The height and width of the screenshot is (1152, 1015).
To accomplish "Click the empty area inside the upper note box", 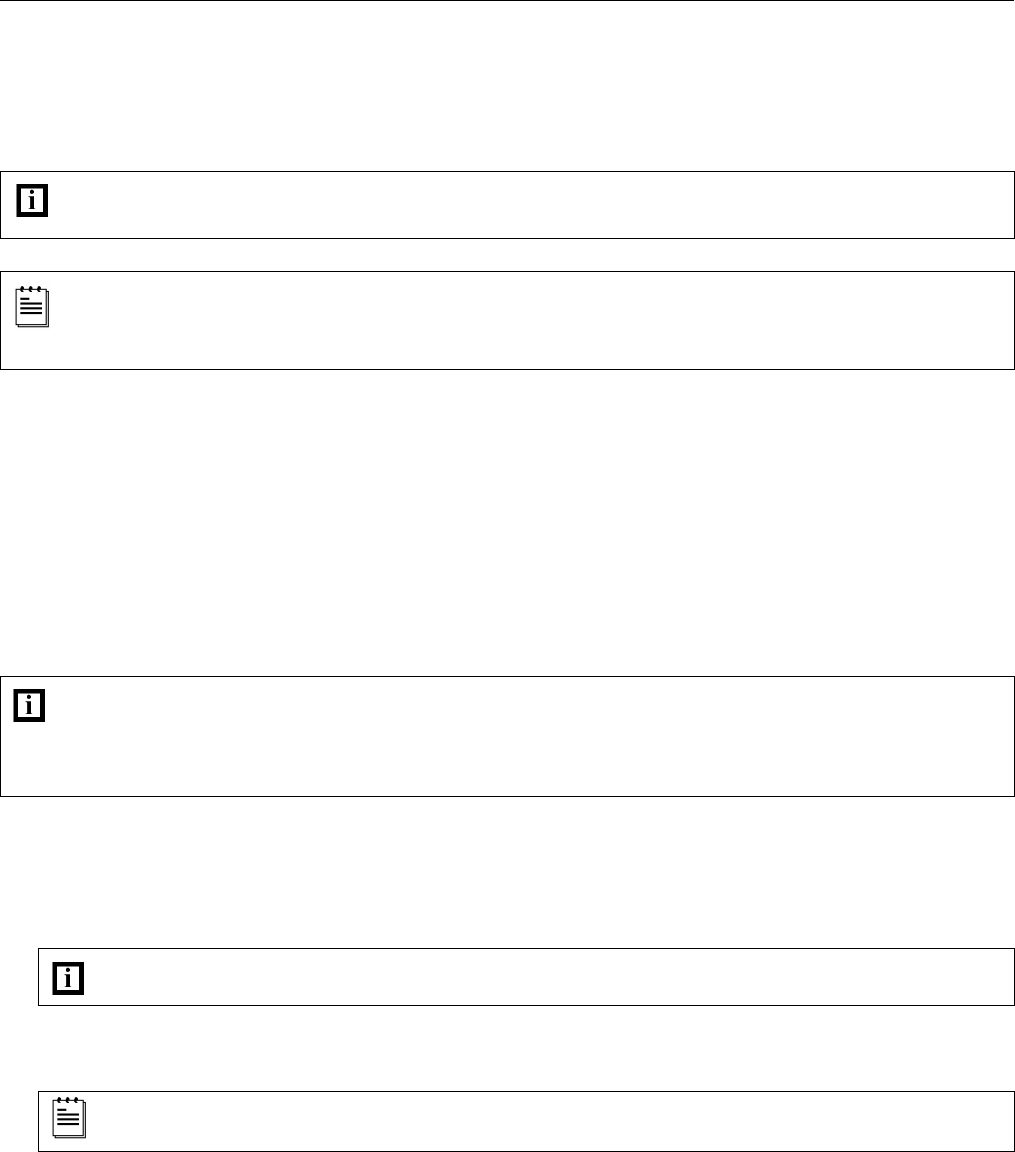I will pyautogui.click(x=500, y=320).
